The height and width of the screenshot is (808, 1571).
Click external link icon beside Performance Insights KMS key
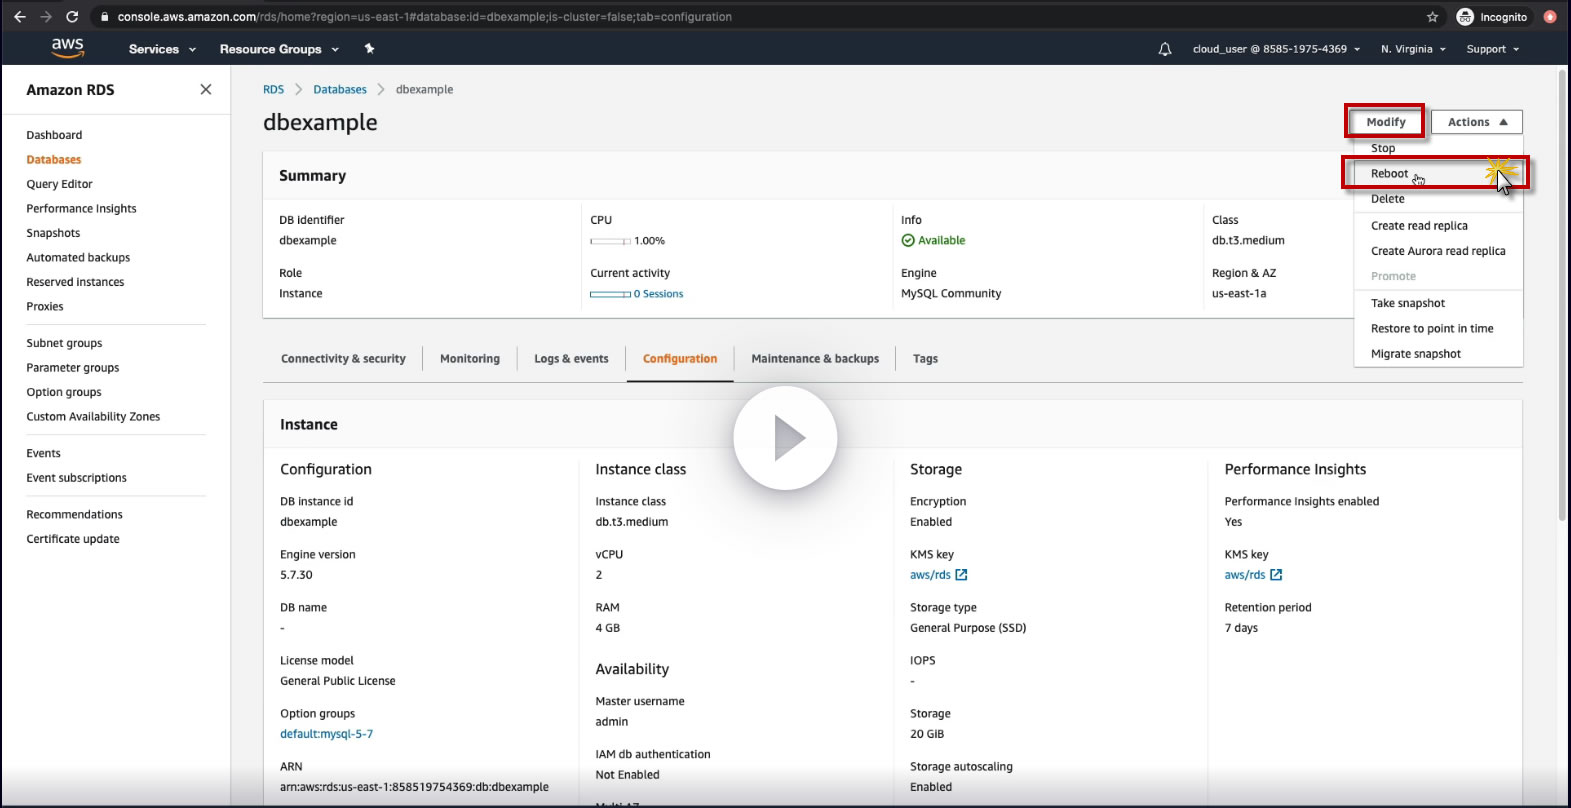1276,575
